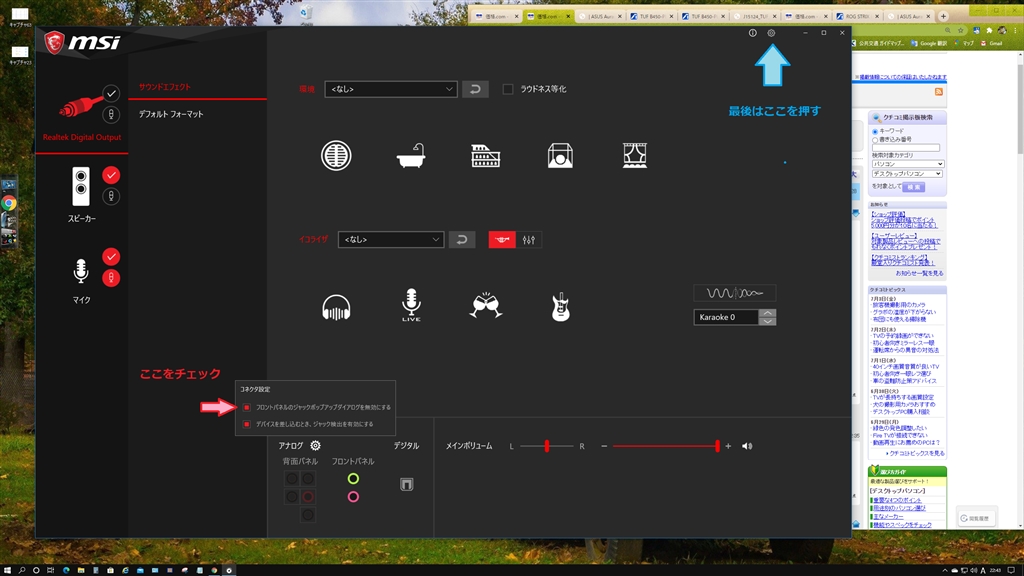This screenshot has width=1024, height=576.
Task: Select post number radio in browser panel
Action: coord(875,140)
